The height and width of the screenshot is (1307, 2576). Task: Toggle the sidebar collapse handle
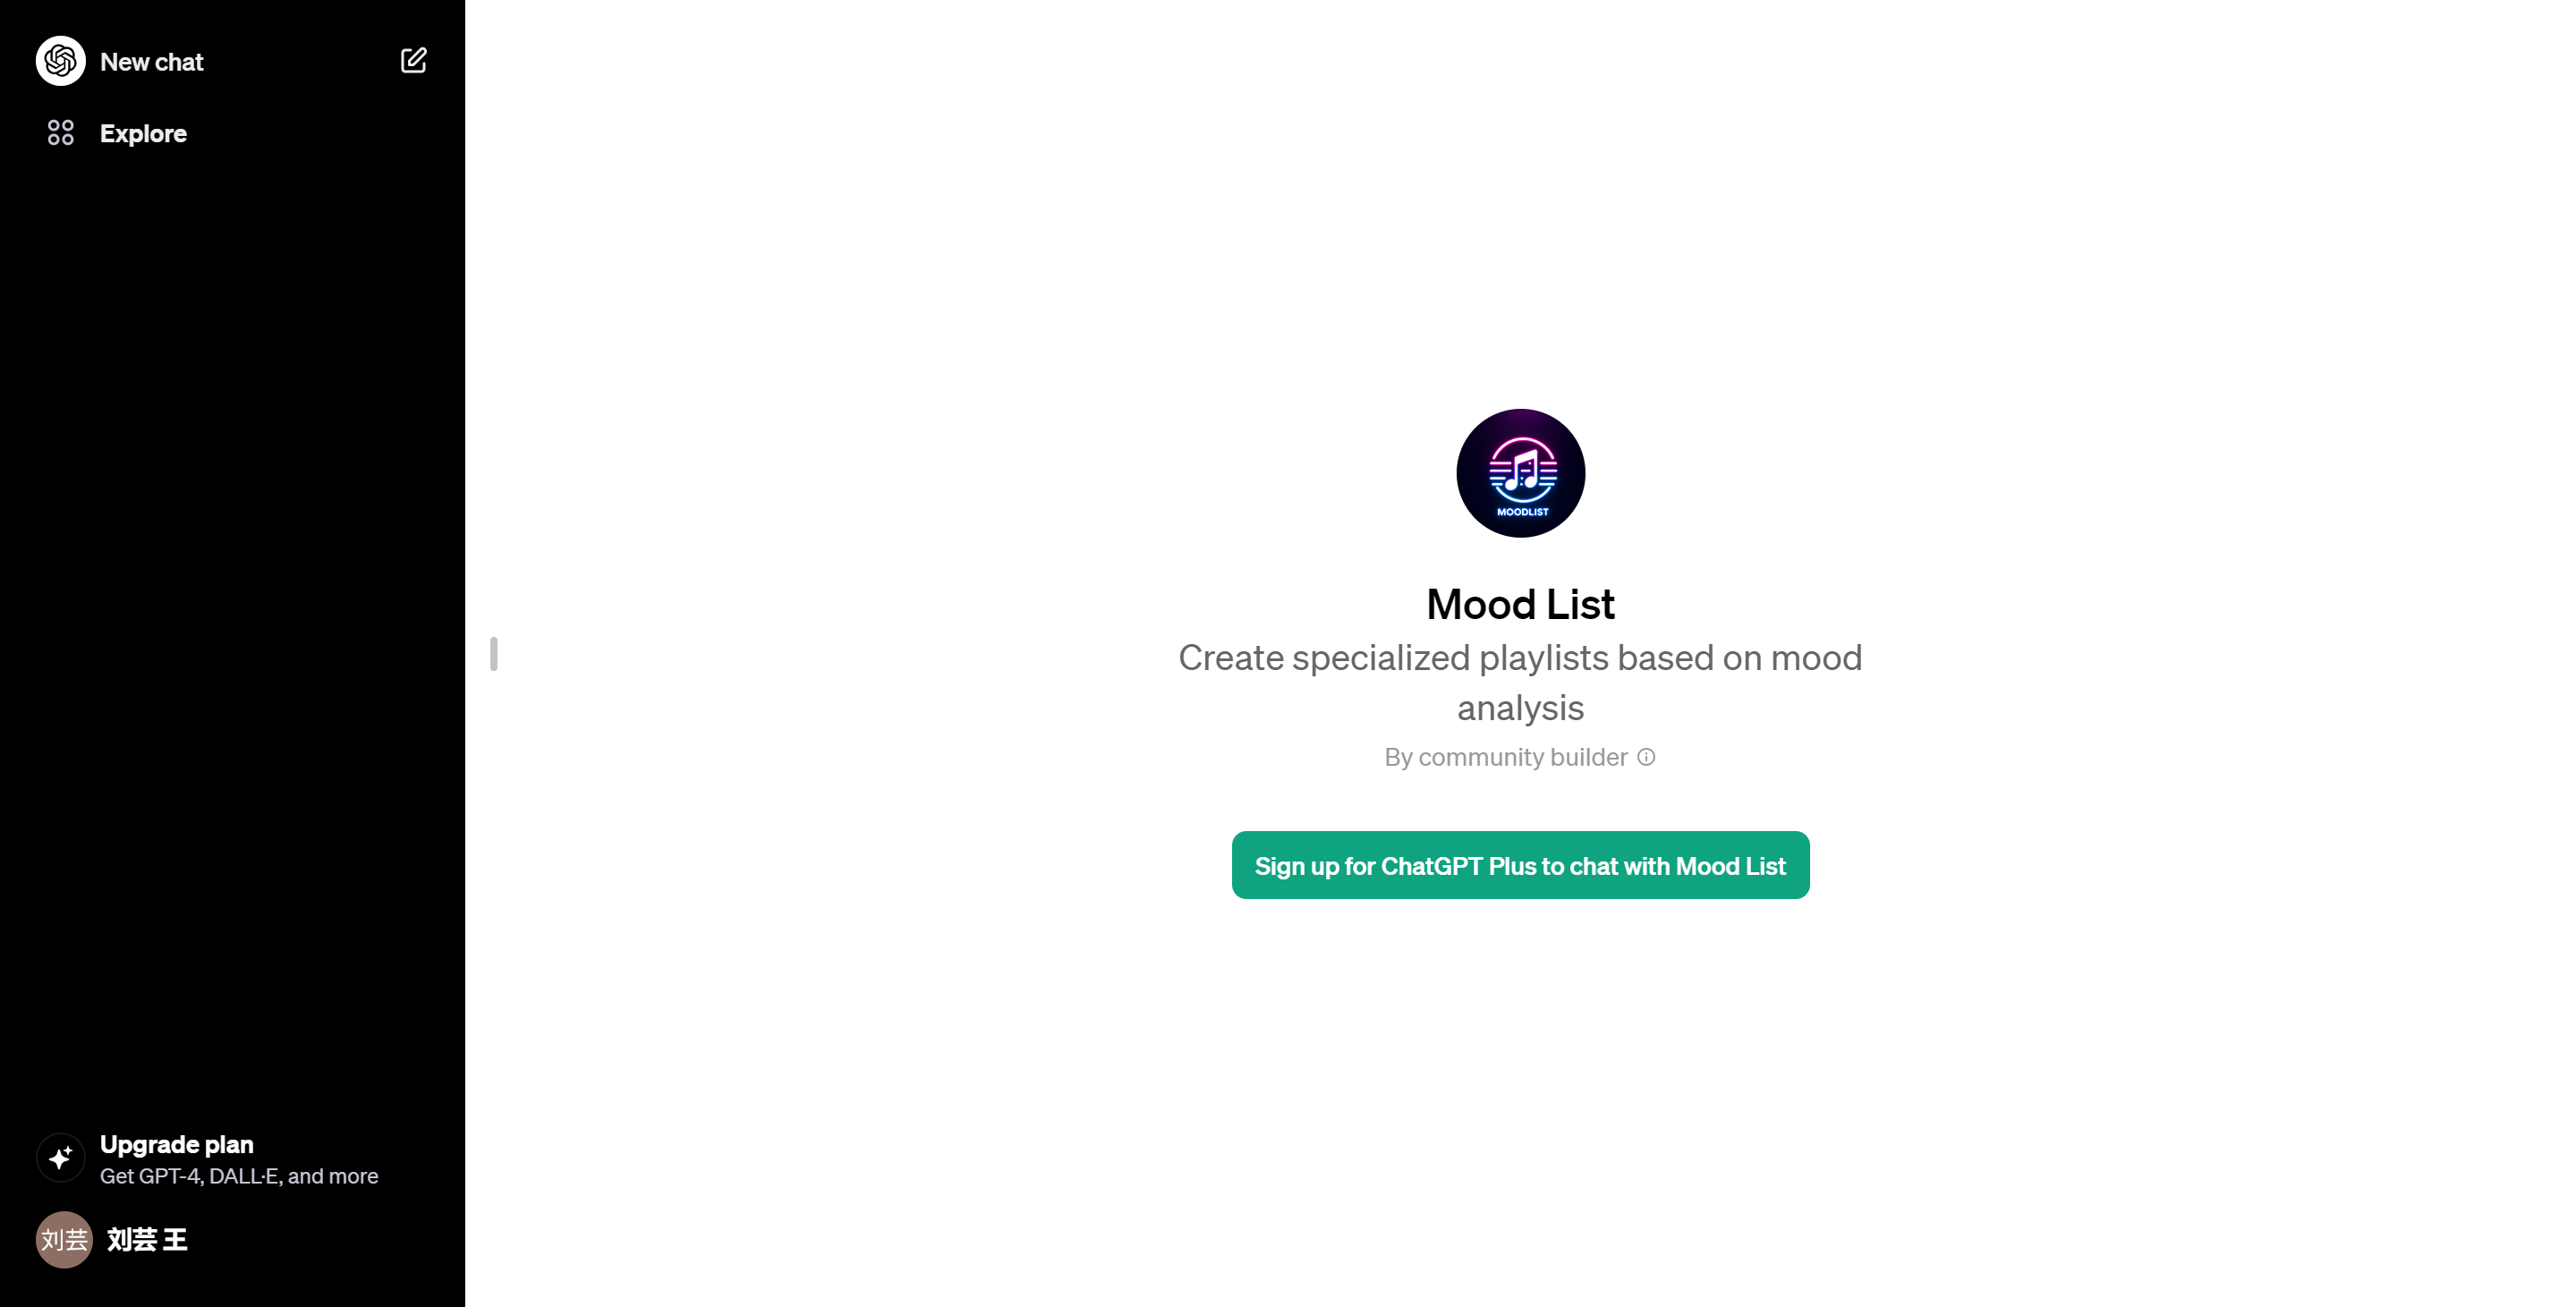(x=494, y=654)
